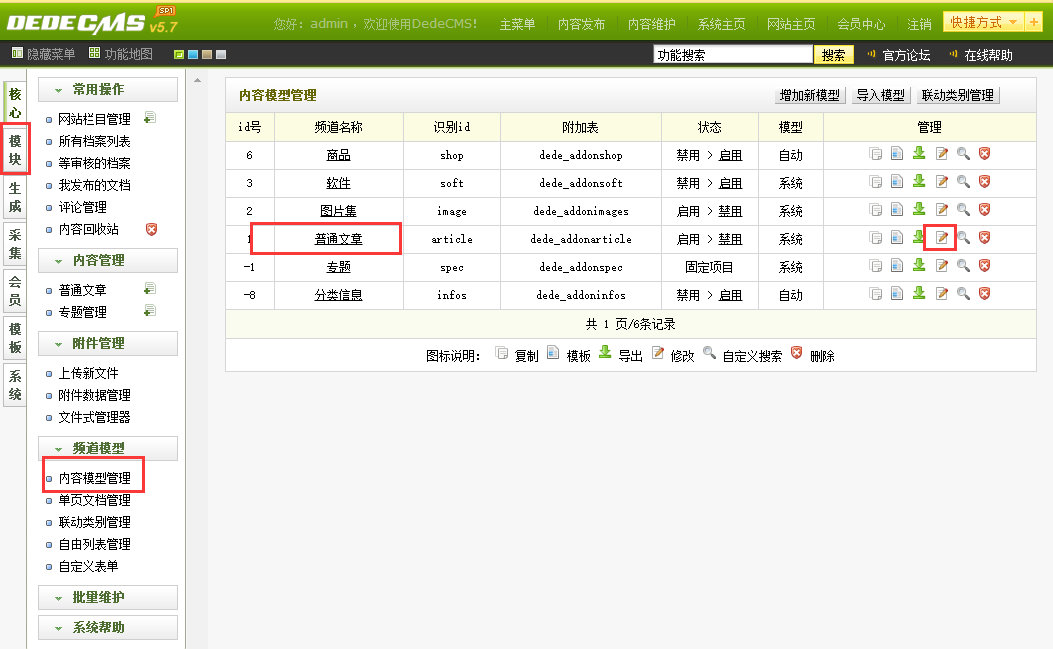This screenshot has height=649, width=1053.
Task: Click inside the 功能搜索 input field
Action: click(x=733, y=54)
